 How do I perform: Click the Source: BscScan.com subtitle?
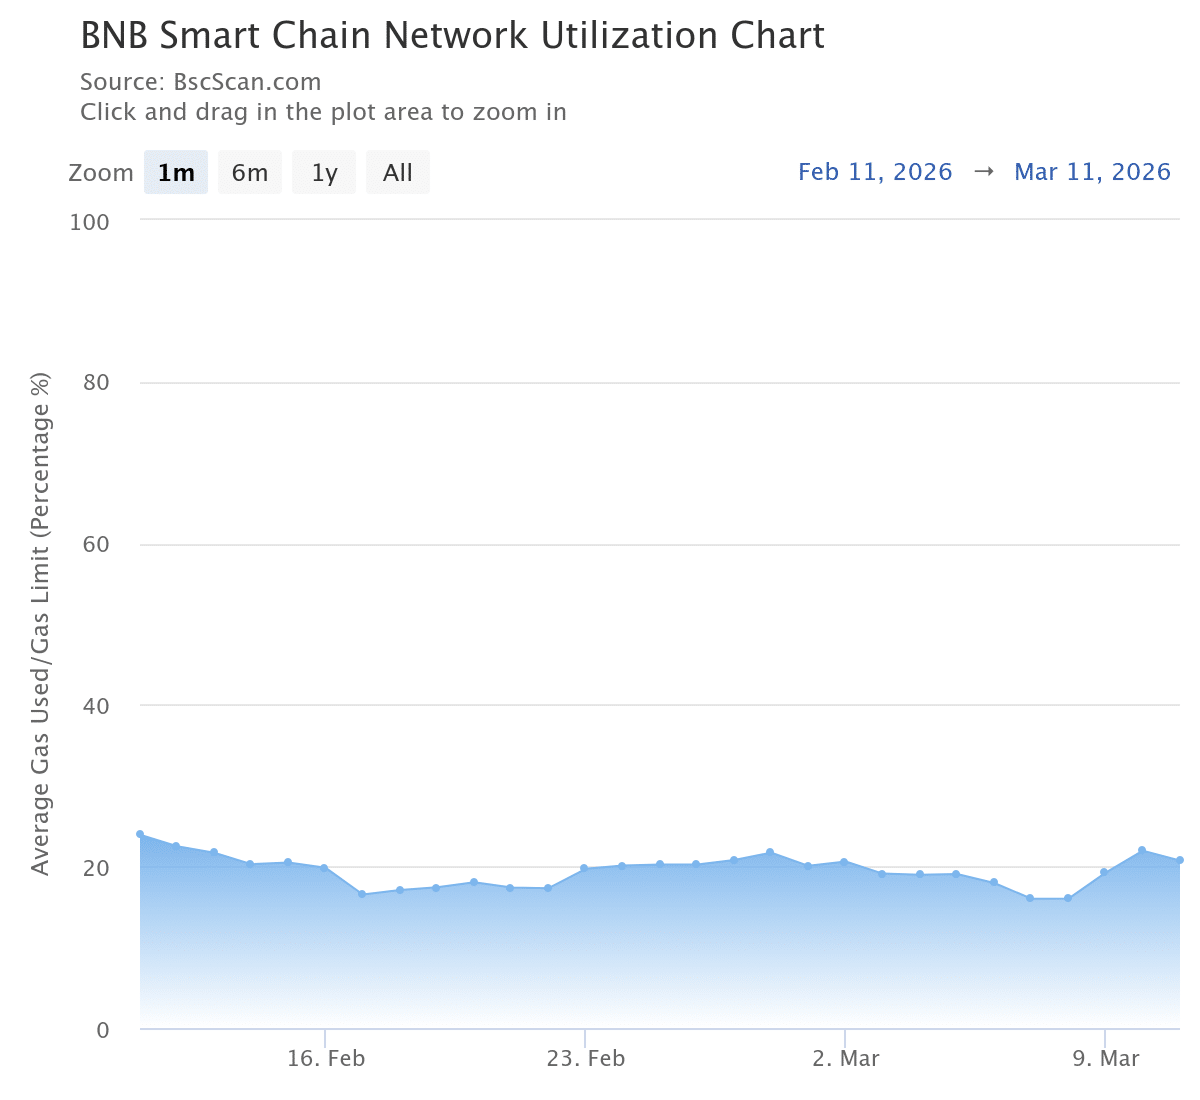[x=201, y=82]
